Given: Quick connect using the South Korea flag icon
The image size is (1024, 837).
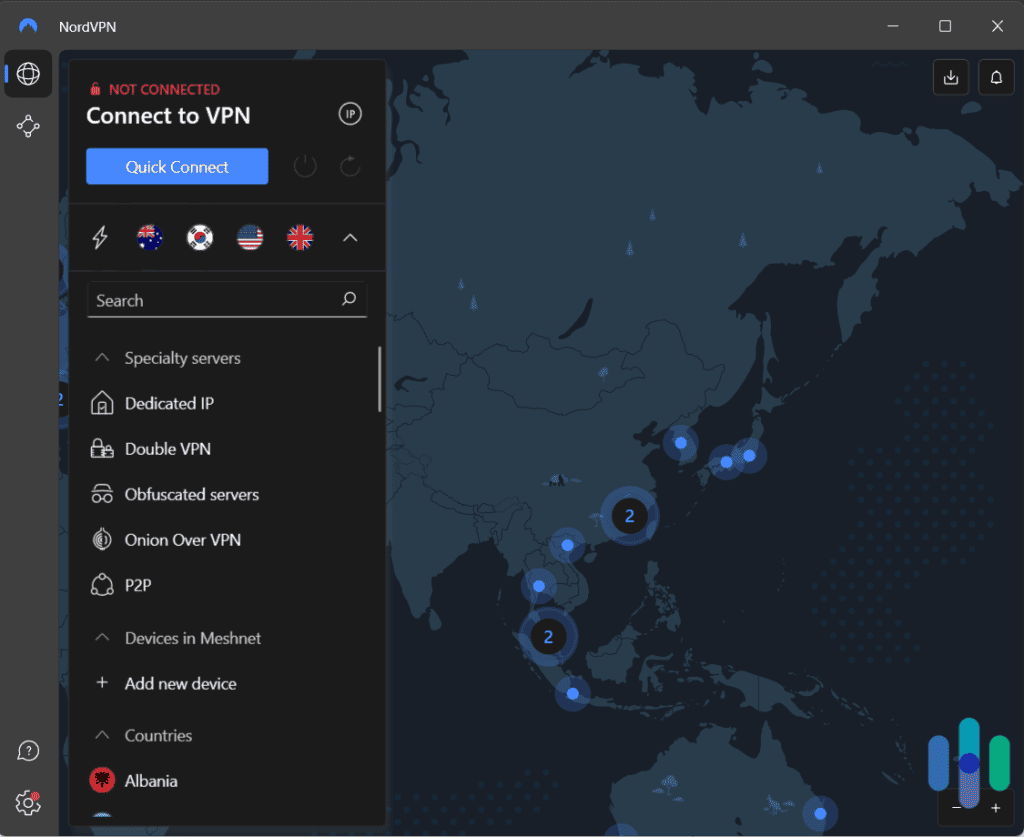Looking at the screenshot, I should point(200,237).
